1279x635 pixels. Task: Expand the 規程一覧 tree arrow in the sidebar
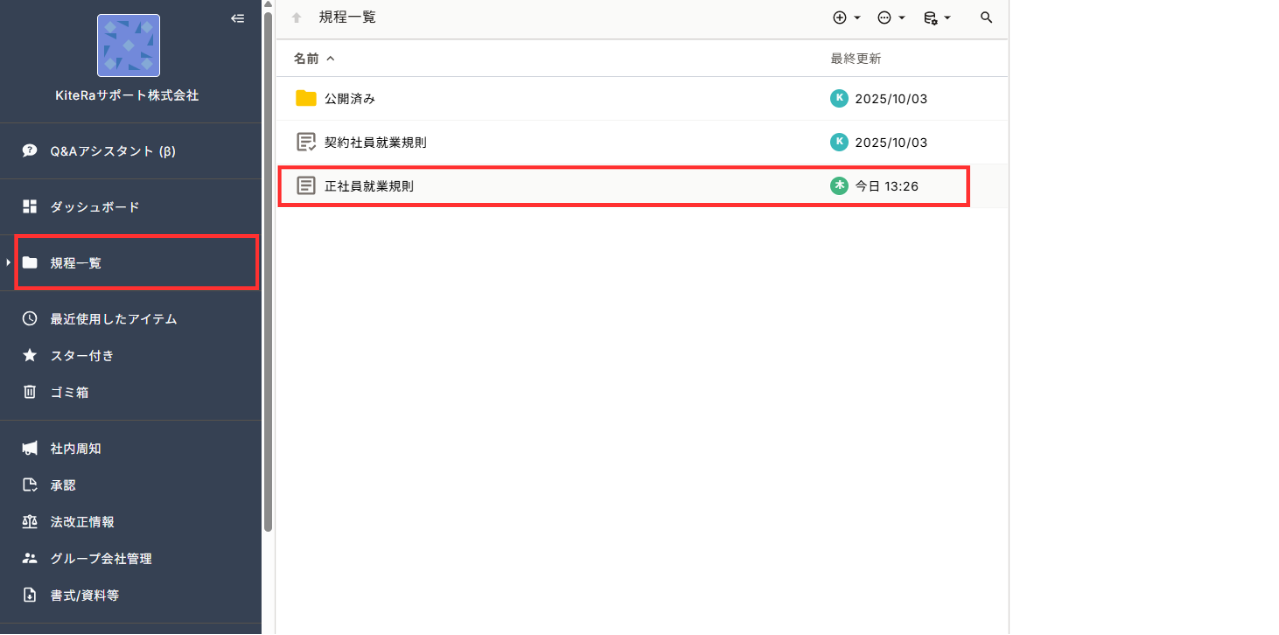pos(8,263)
